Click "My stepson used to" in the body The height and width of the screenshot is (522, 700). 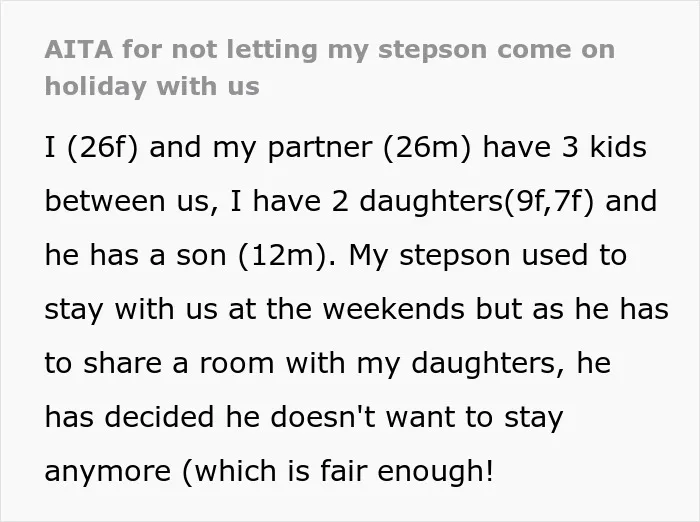[x=488, y=255]
